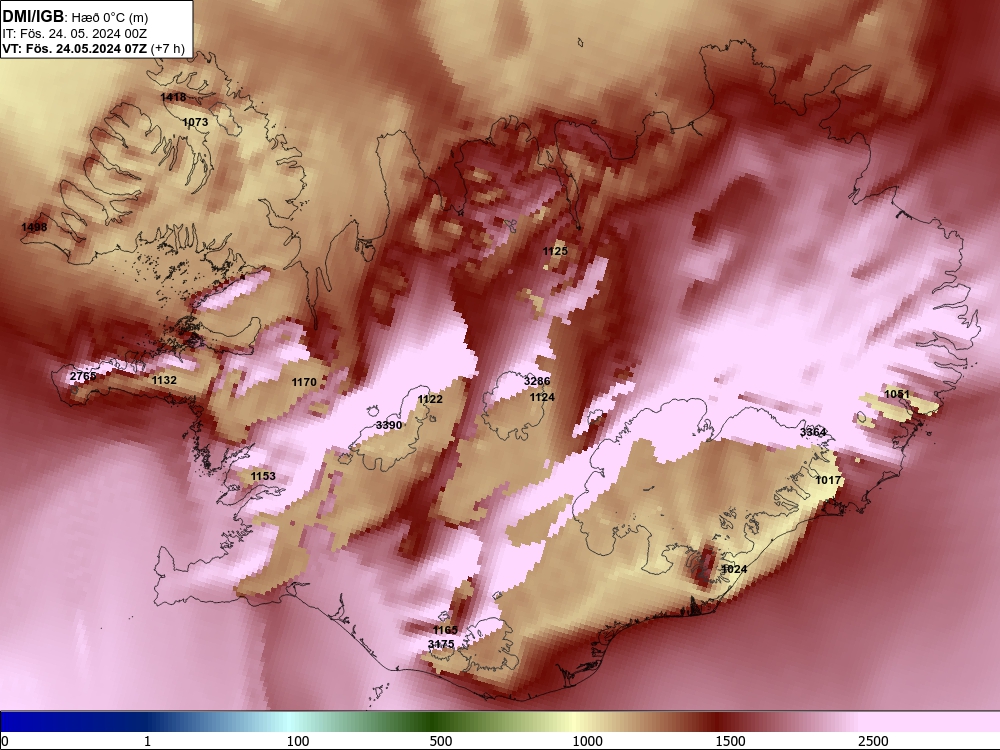The height and width of the screenshot is (750, 1000).
Task: Click the map value 1017
Action: (x=828, y=480)
